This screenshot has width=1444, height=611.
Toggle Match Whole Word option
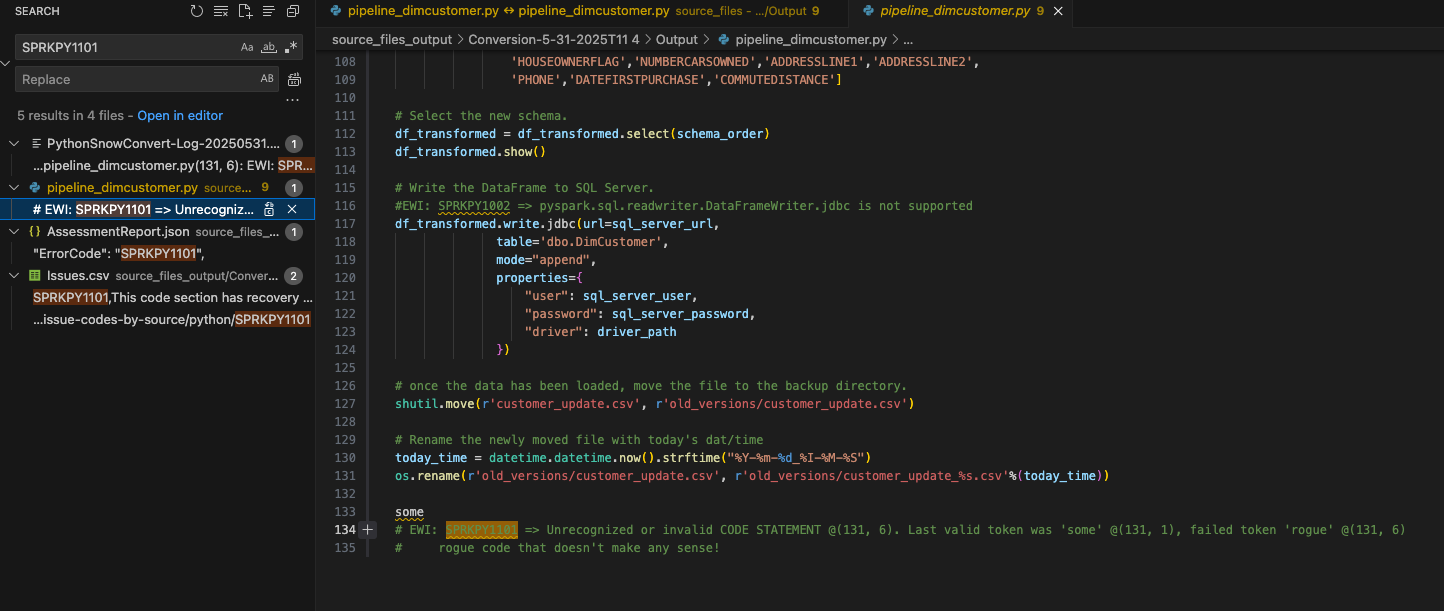pyautogui.click(x=268, y=47)
